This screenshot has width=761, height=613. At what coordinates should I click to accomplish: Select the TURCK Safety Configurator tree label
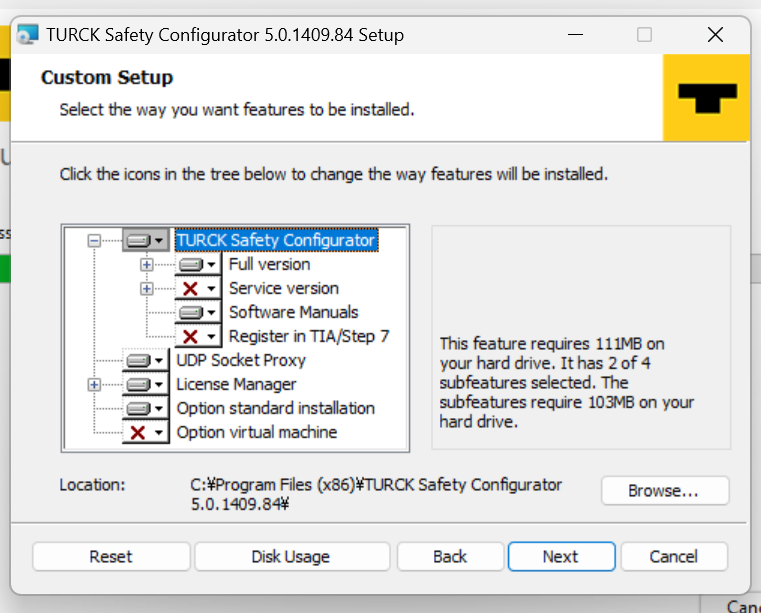[276, 240]
